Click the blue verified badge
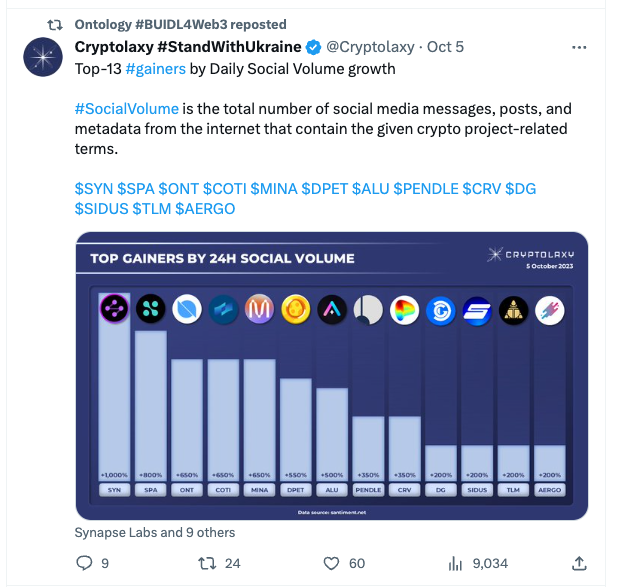 pyautogui.click(x=314, y=47)
